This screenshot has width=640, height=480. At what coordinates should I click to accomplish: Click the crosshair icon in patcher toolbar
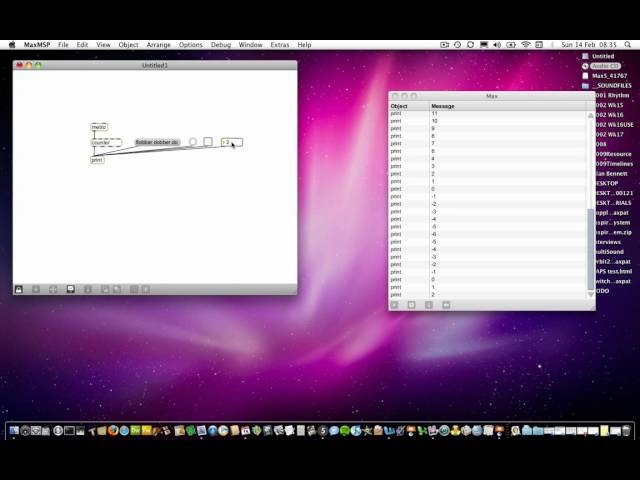53,289
